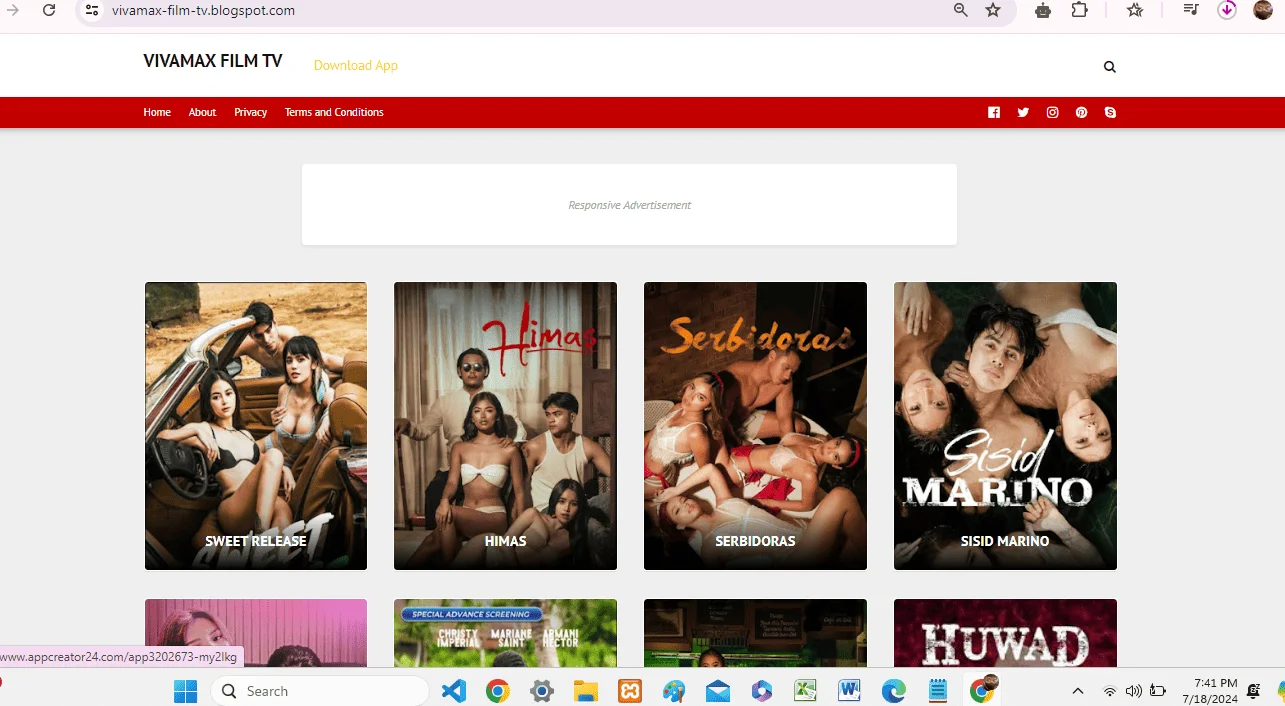Open the Serbidoras movie poster
Image resolution: width=1285 pixels, height=706 pixels.
(x=755, y=426)
